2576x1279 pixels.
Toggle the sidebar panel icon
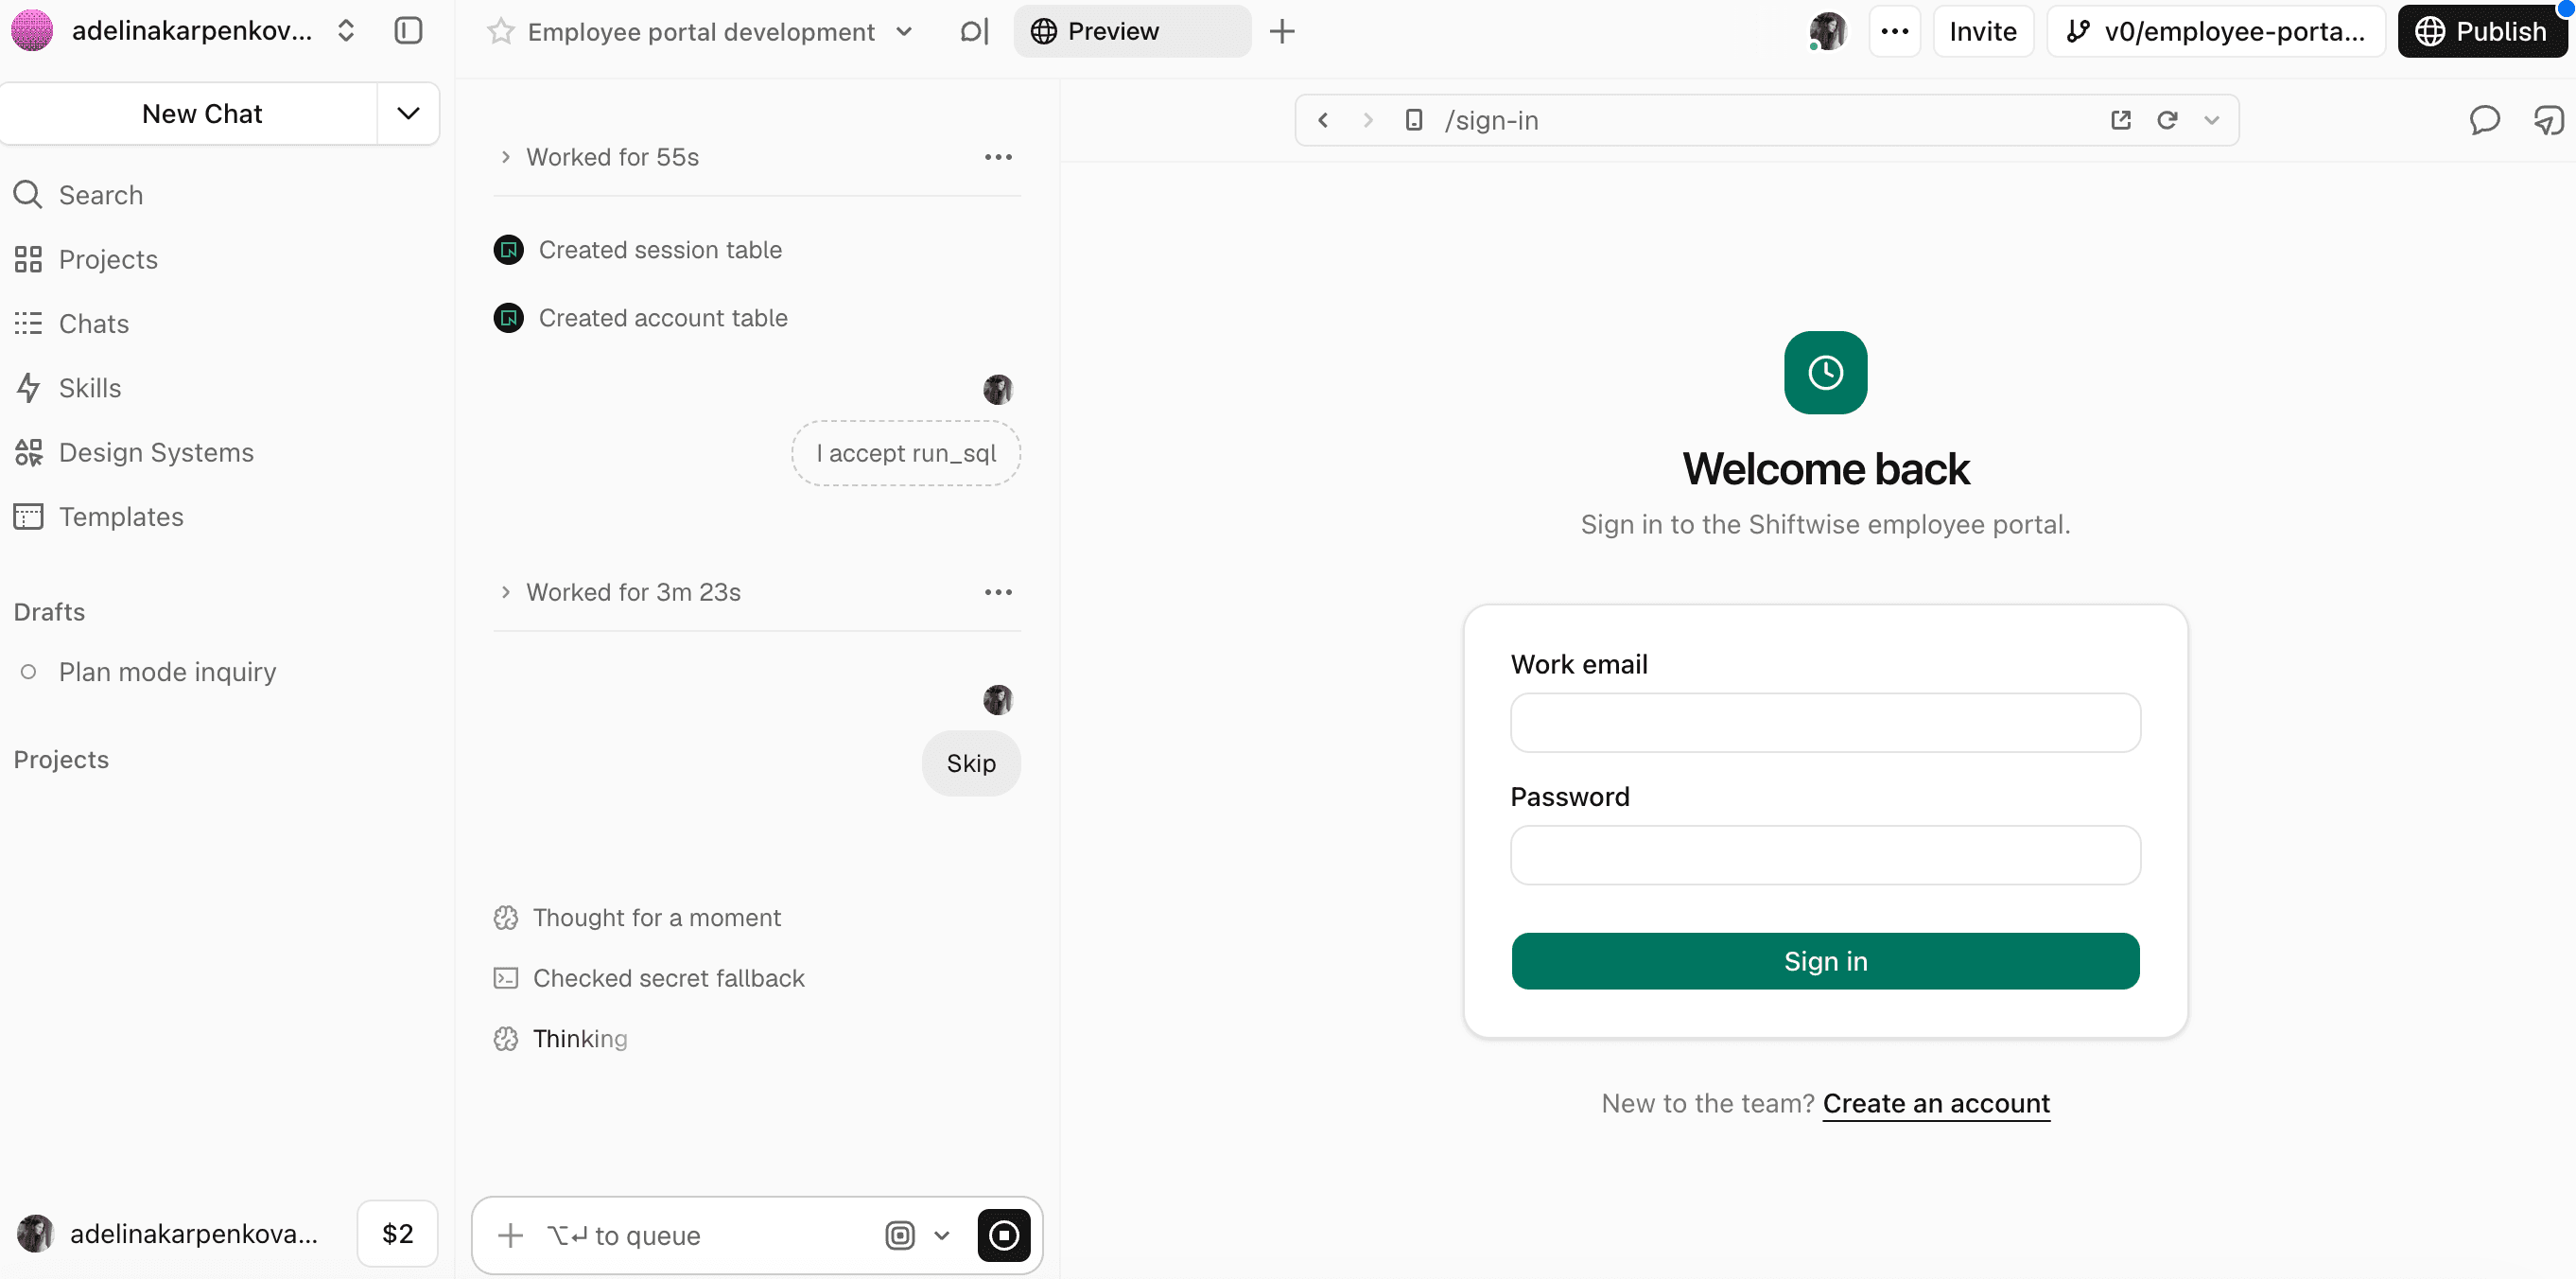point(408,31)
